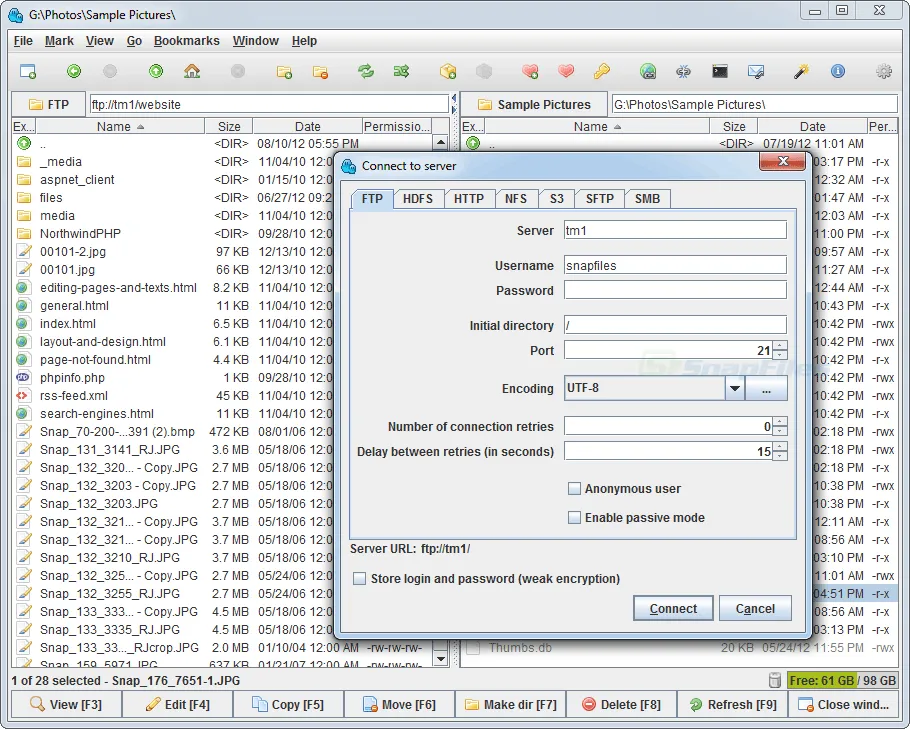910x729 pixels.
Task: Click the Connect button
Action: pos(673,608)
